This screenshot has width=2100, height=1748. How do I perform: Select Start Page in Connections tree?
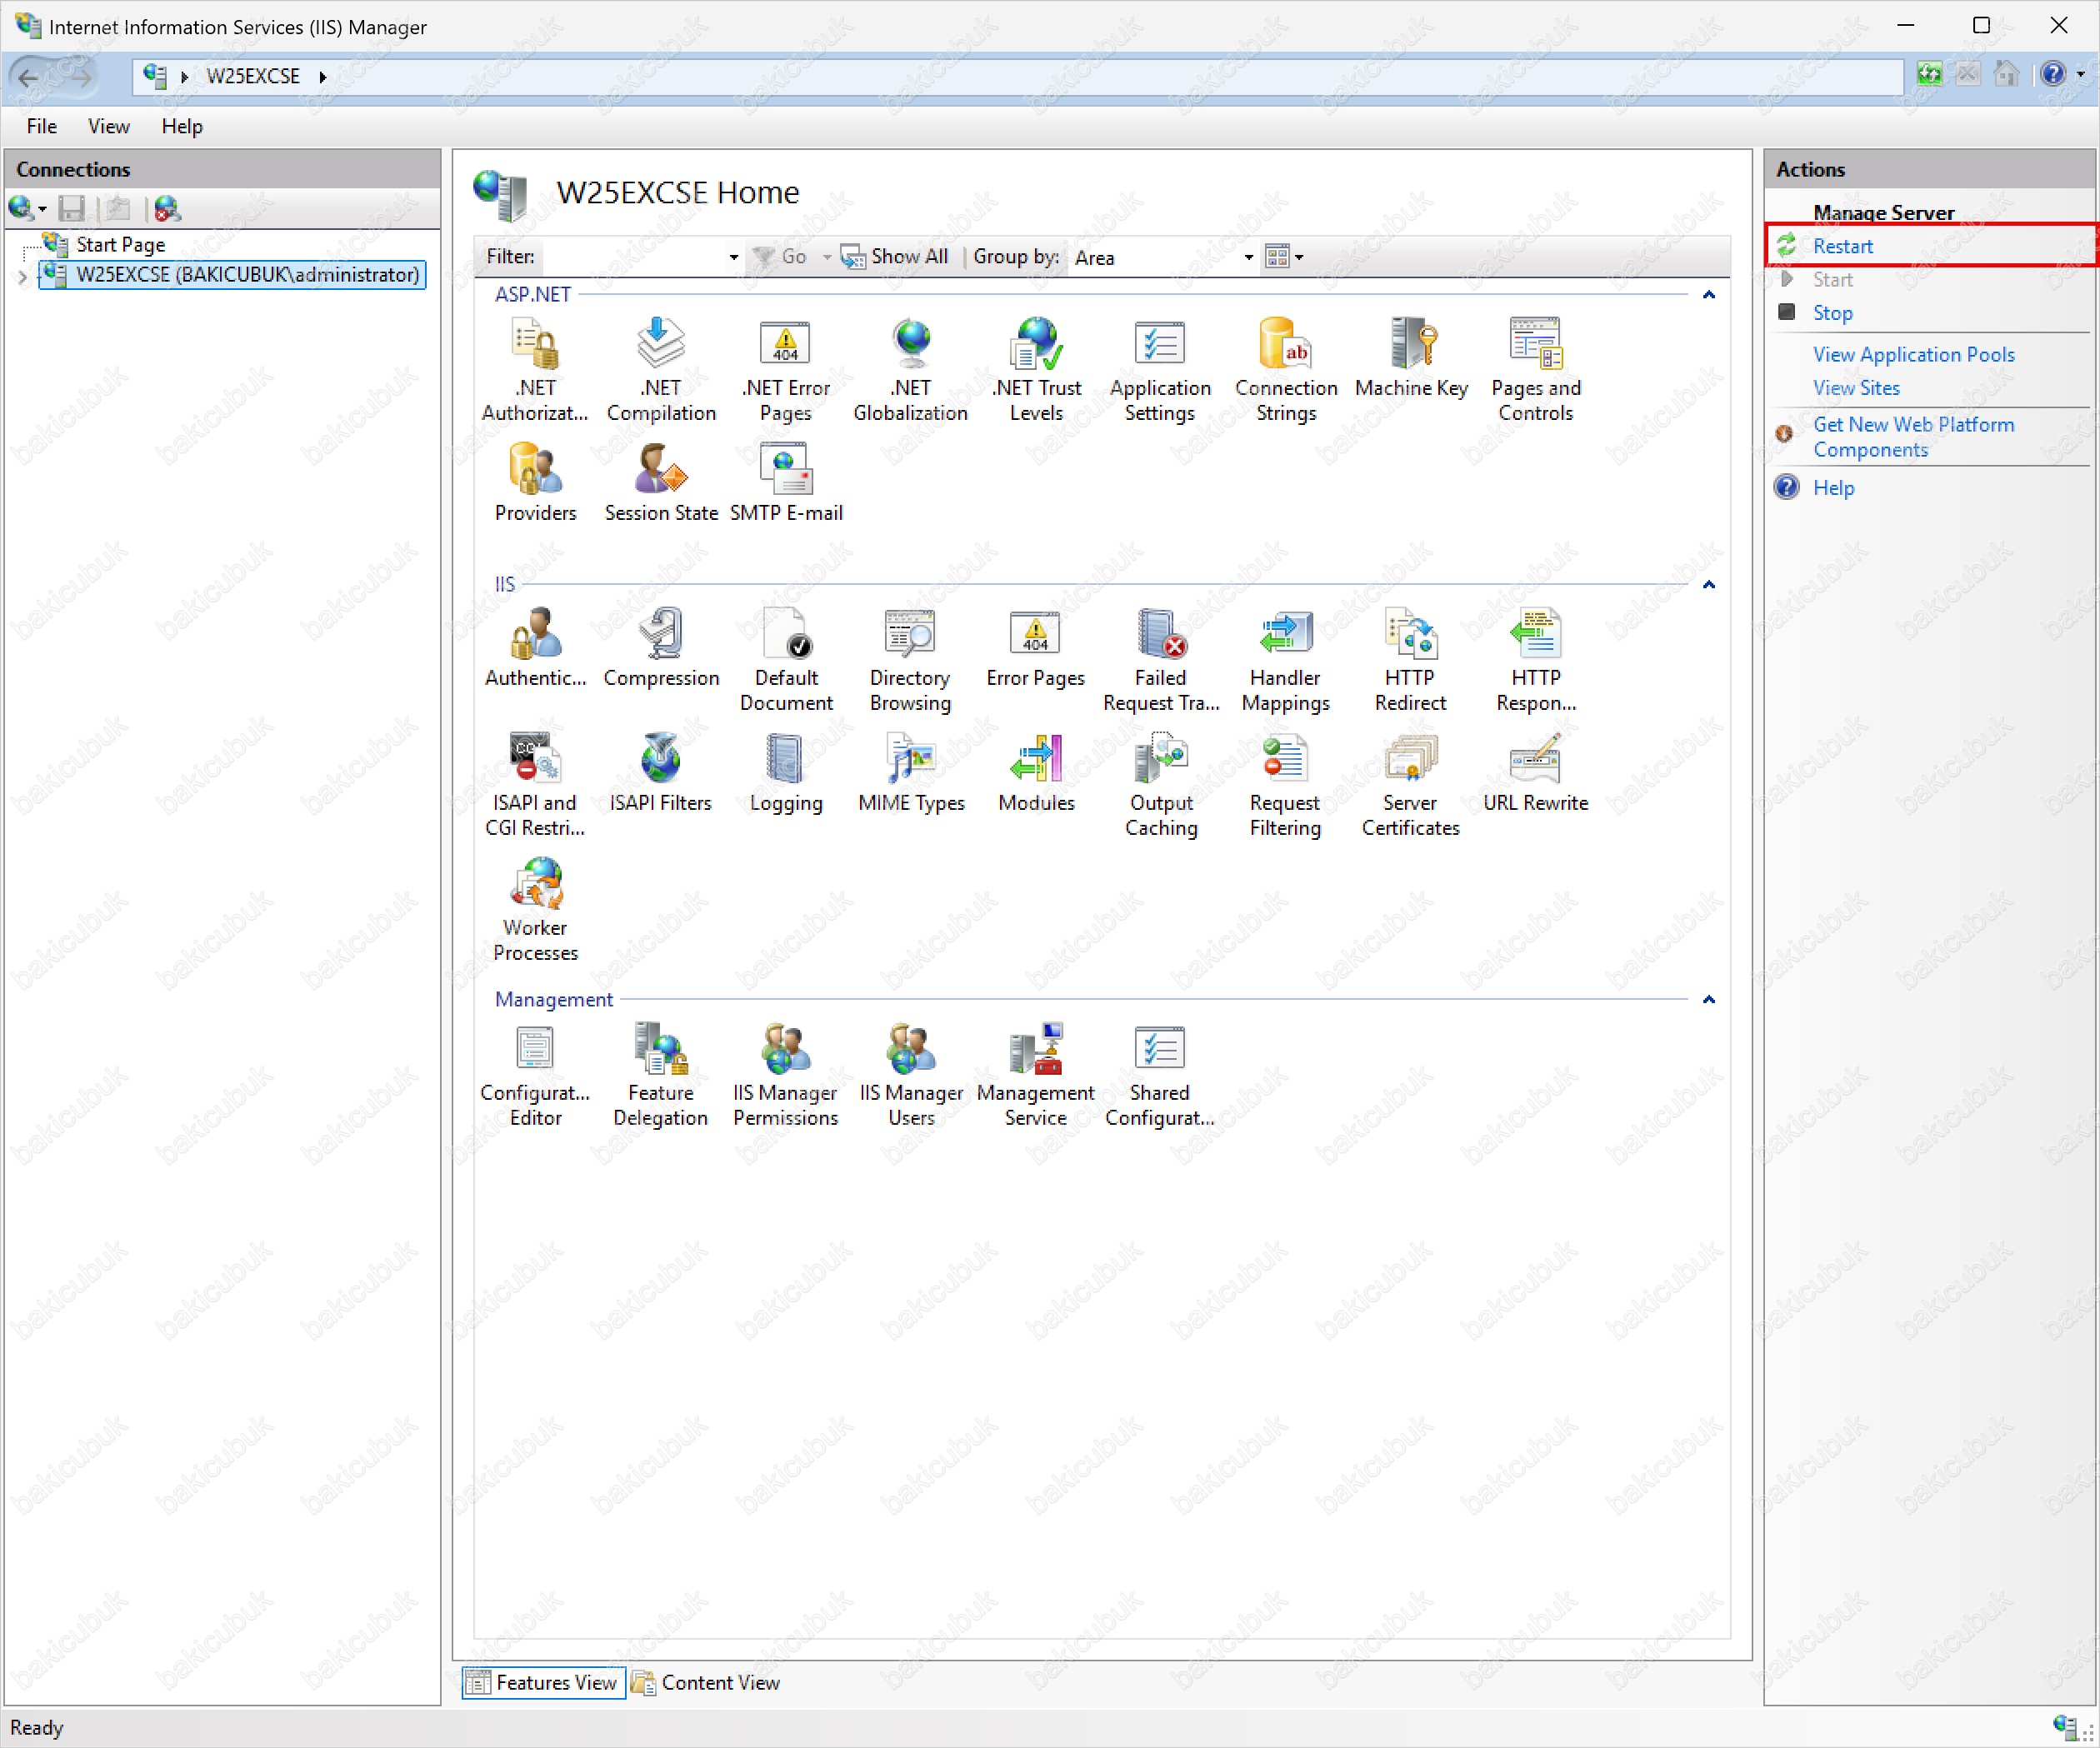[x=120, y=245]
